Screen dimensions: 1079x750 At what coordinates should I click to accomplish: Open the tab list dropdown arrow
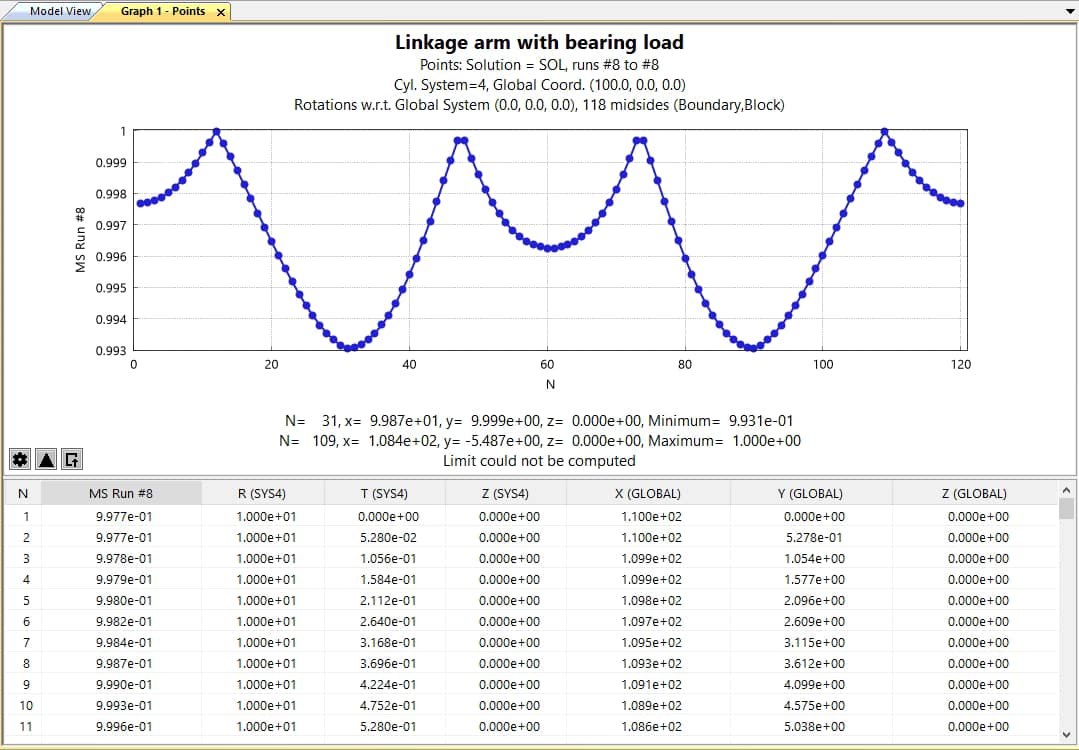pos(1069,10)
